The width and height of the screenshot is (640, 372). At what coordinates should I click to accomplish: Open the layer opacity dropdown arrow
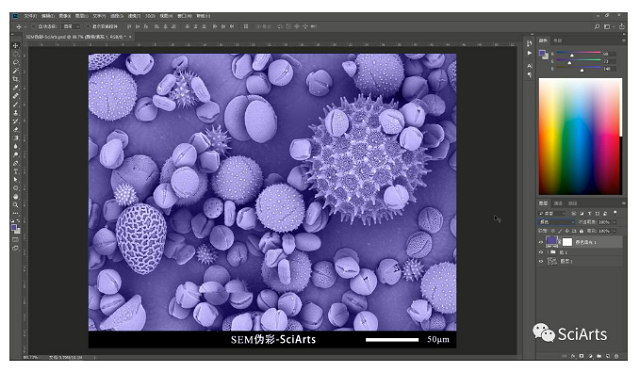(x=615, y=222)
